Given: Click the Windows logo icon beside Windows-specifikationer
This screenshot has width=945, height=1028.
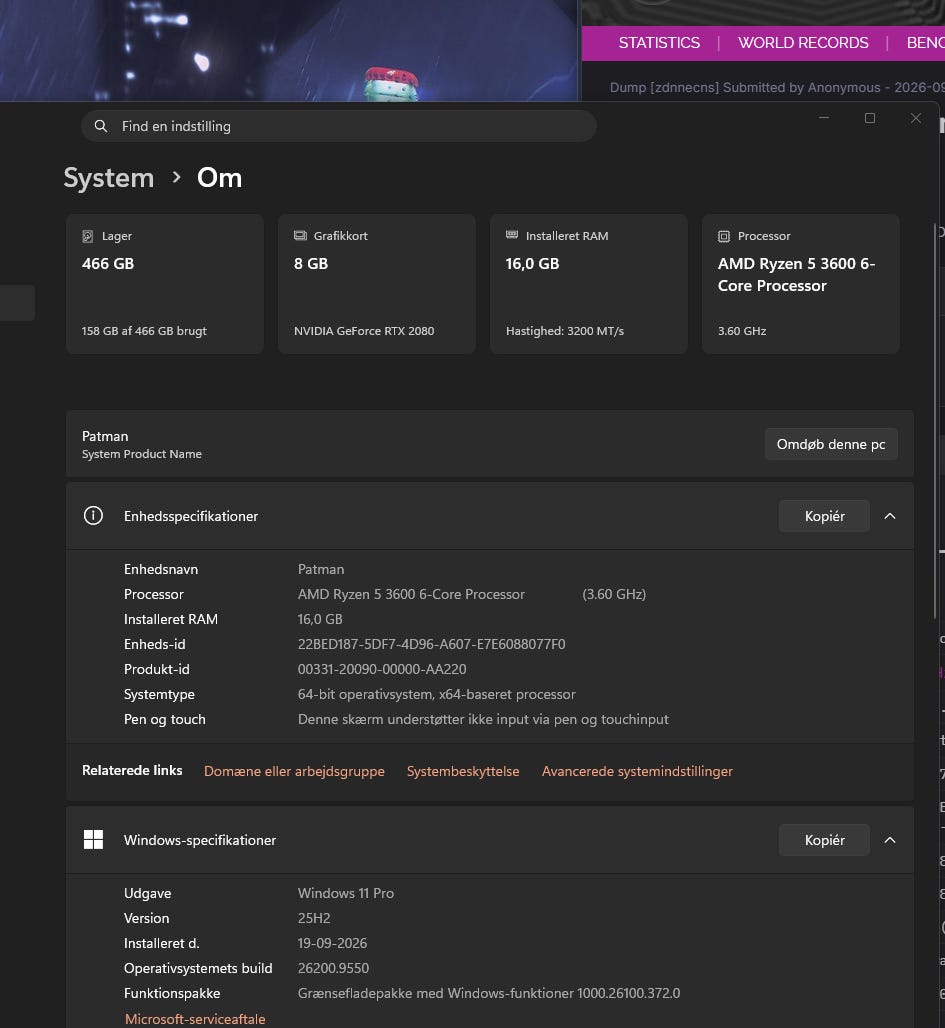Looking at the screenshot, I should 93,840.
